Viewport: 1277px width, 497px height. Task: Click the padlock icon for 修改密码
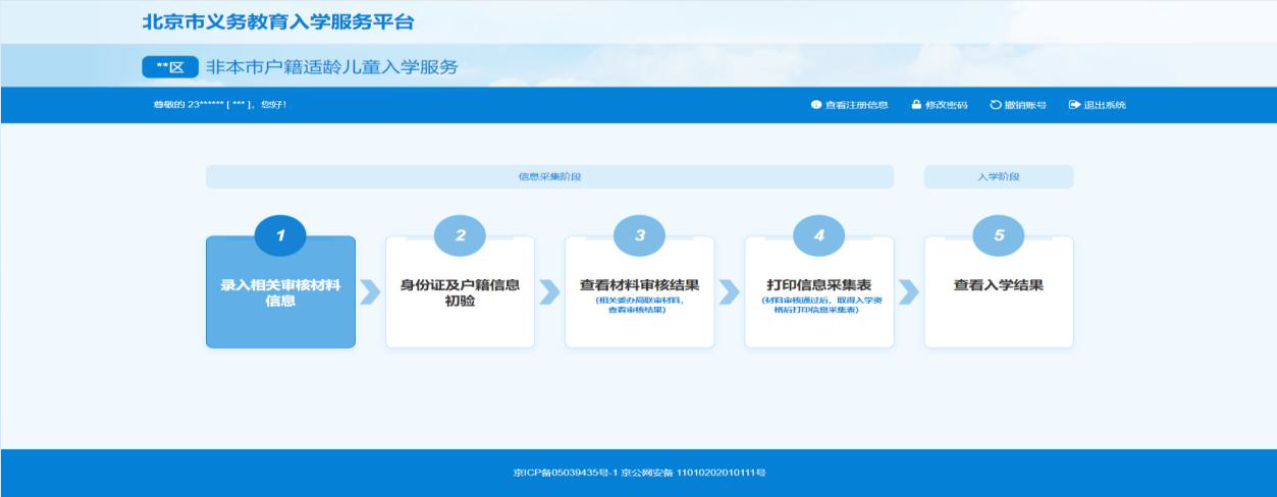tap(916, 105)
